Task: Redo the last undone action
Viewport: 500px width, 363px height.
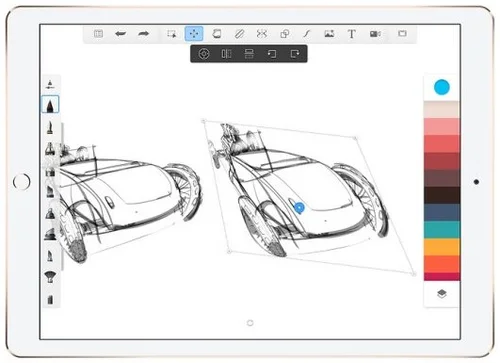Action: tap(143, 34)
